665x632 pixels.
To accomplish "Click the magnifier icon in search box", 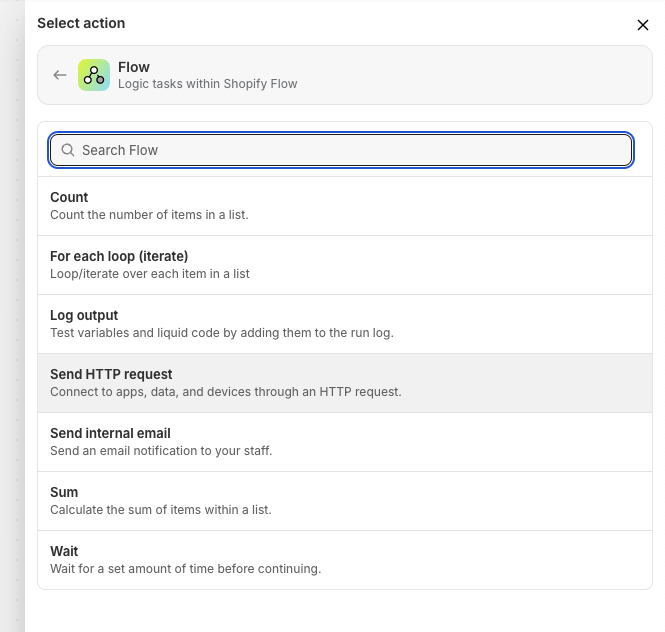I will pos(68,150).
